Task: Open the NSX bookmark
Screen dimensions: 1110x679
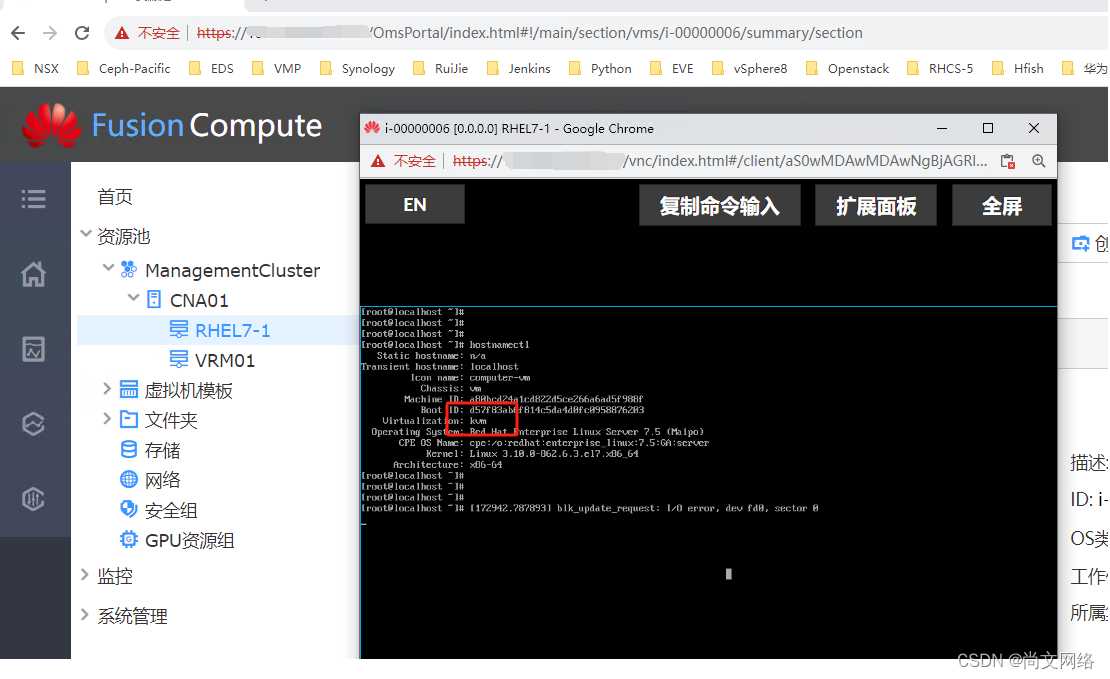Action: (x=36, y=69)
